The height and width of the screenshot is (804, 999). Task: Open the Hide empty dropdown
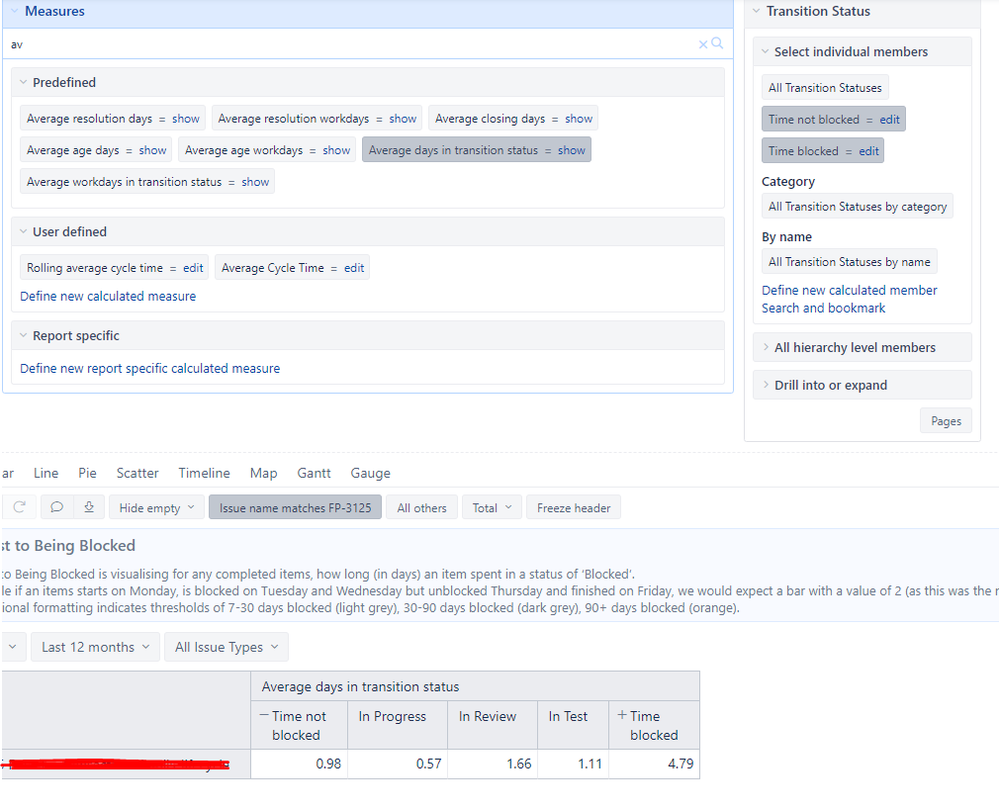pos(157,508)
